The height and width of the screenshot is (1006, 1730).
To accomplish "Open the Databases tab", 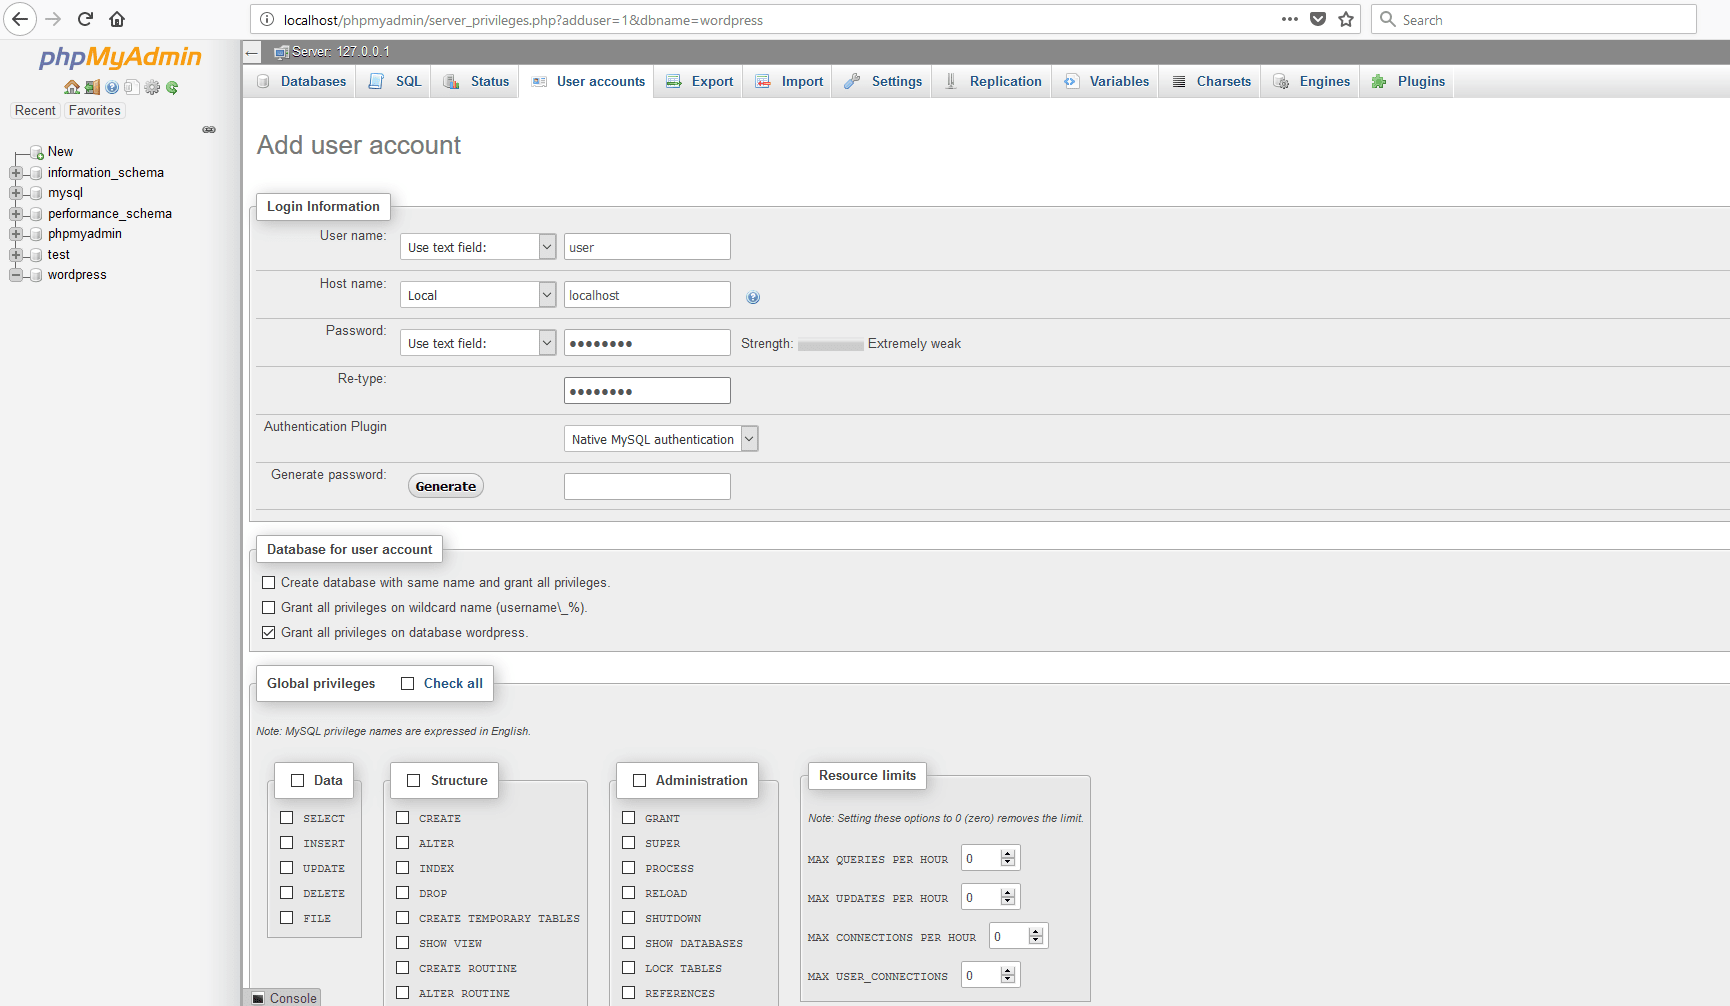I will 300,82.
